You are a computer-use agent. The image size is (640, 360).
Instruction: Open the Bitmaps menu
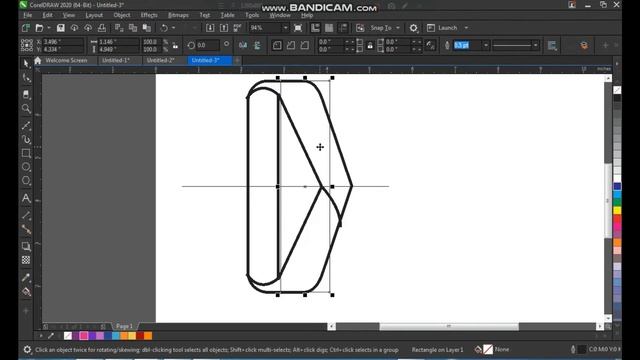pyautogui.click(x=178, y=15)
